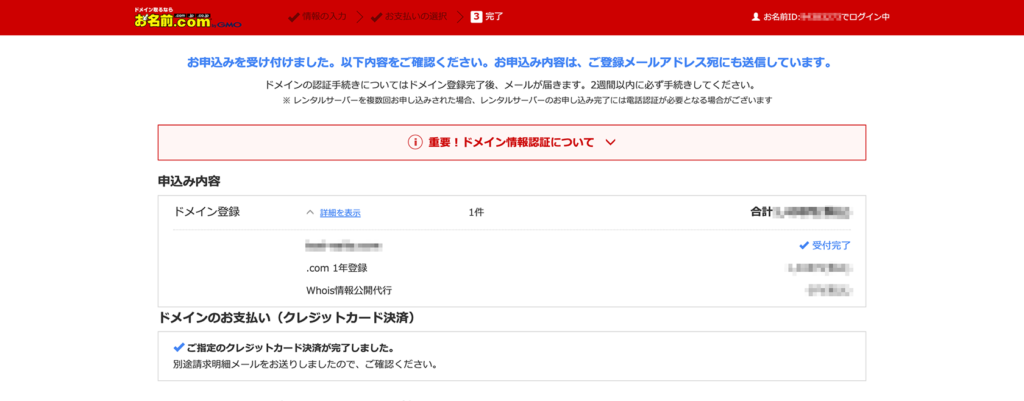1024x401 pixels.
Task: Click the checkmark icon beside 情報の入力
Action: click(294, 17)
